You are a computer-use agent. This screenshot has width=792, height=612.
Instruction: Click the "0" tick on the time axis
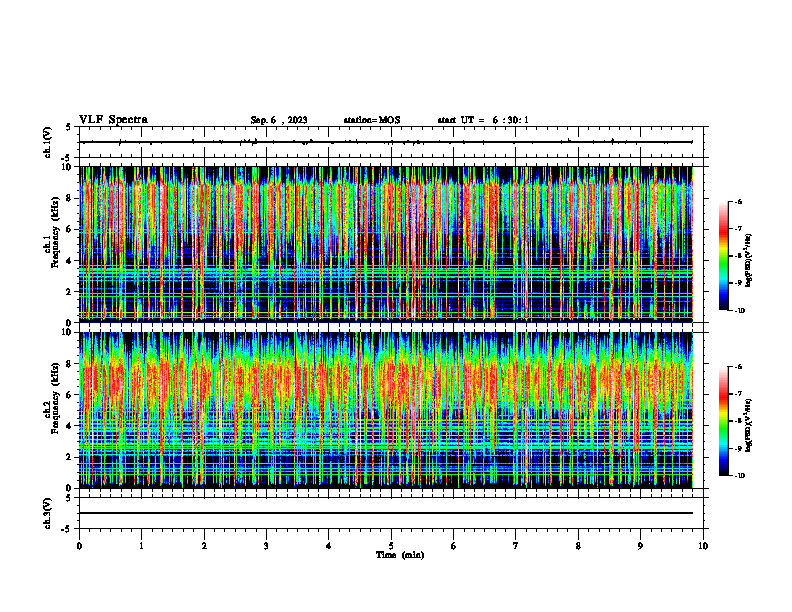click(x=79, y=546)
